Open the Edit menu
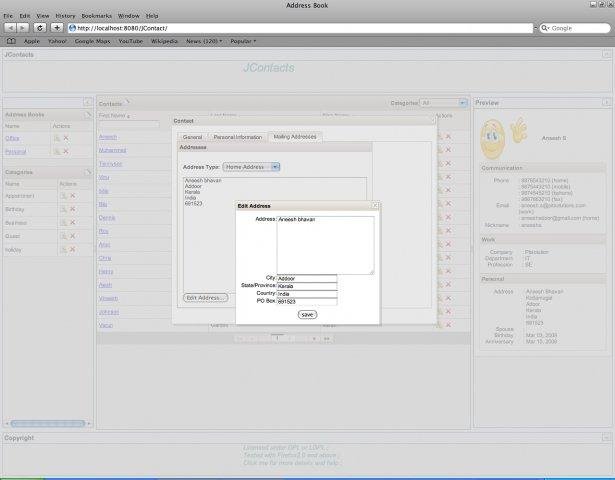This screenshot has height=480, width=615. tap(25, 16)
